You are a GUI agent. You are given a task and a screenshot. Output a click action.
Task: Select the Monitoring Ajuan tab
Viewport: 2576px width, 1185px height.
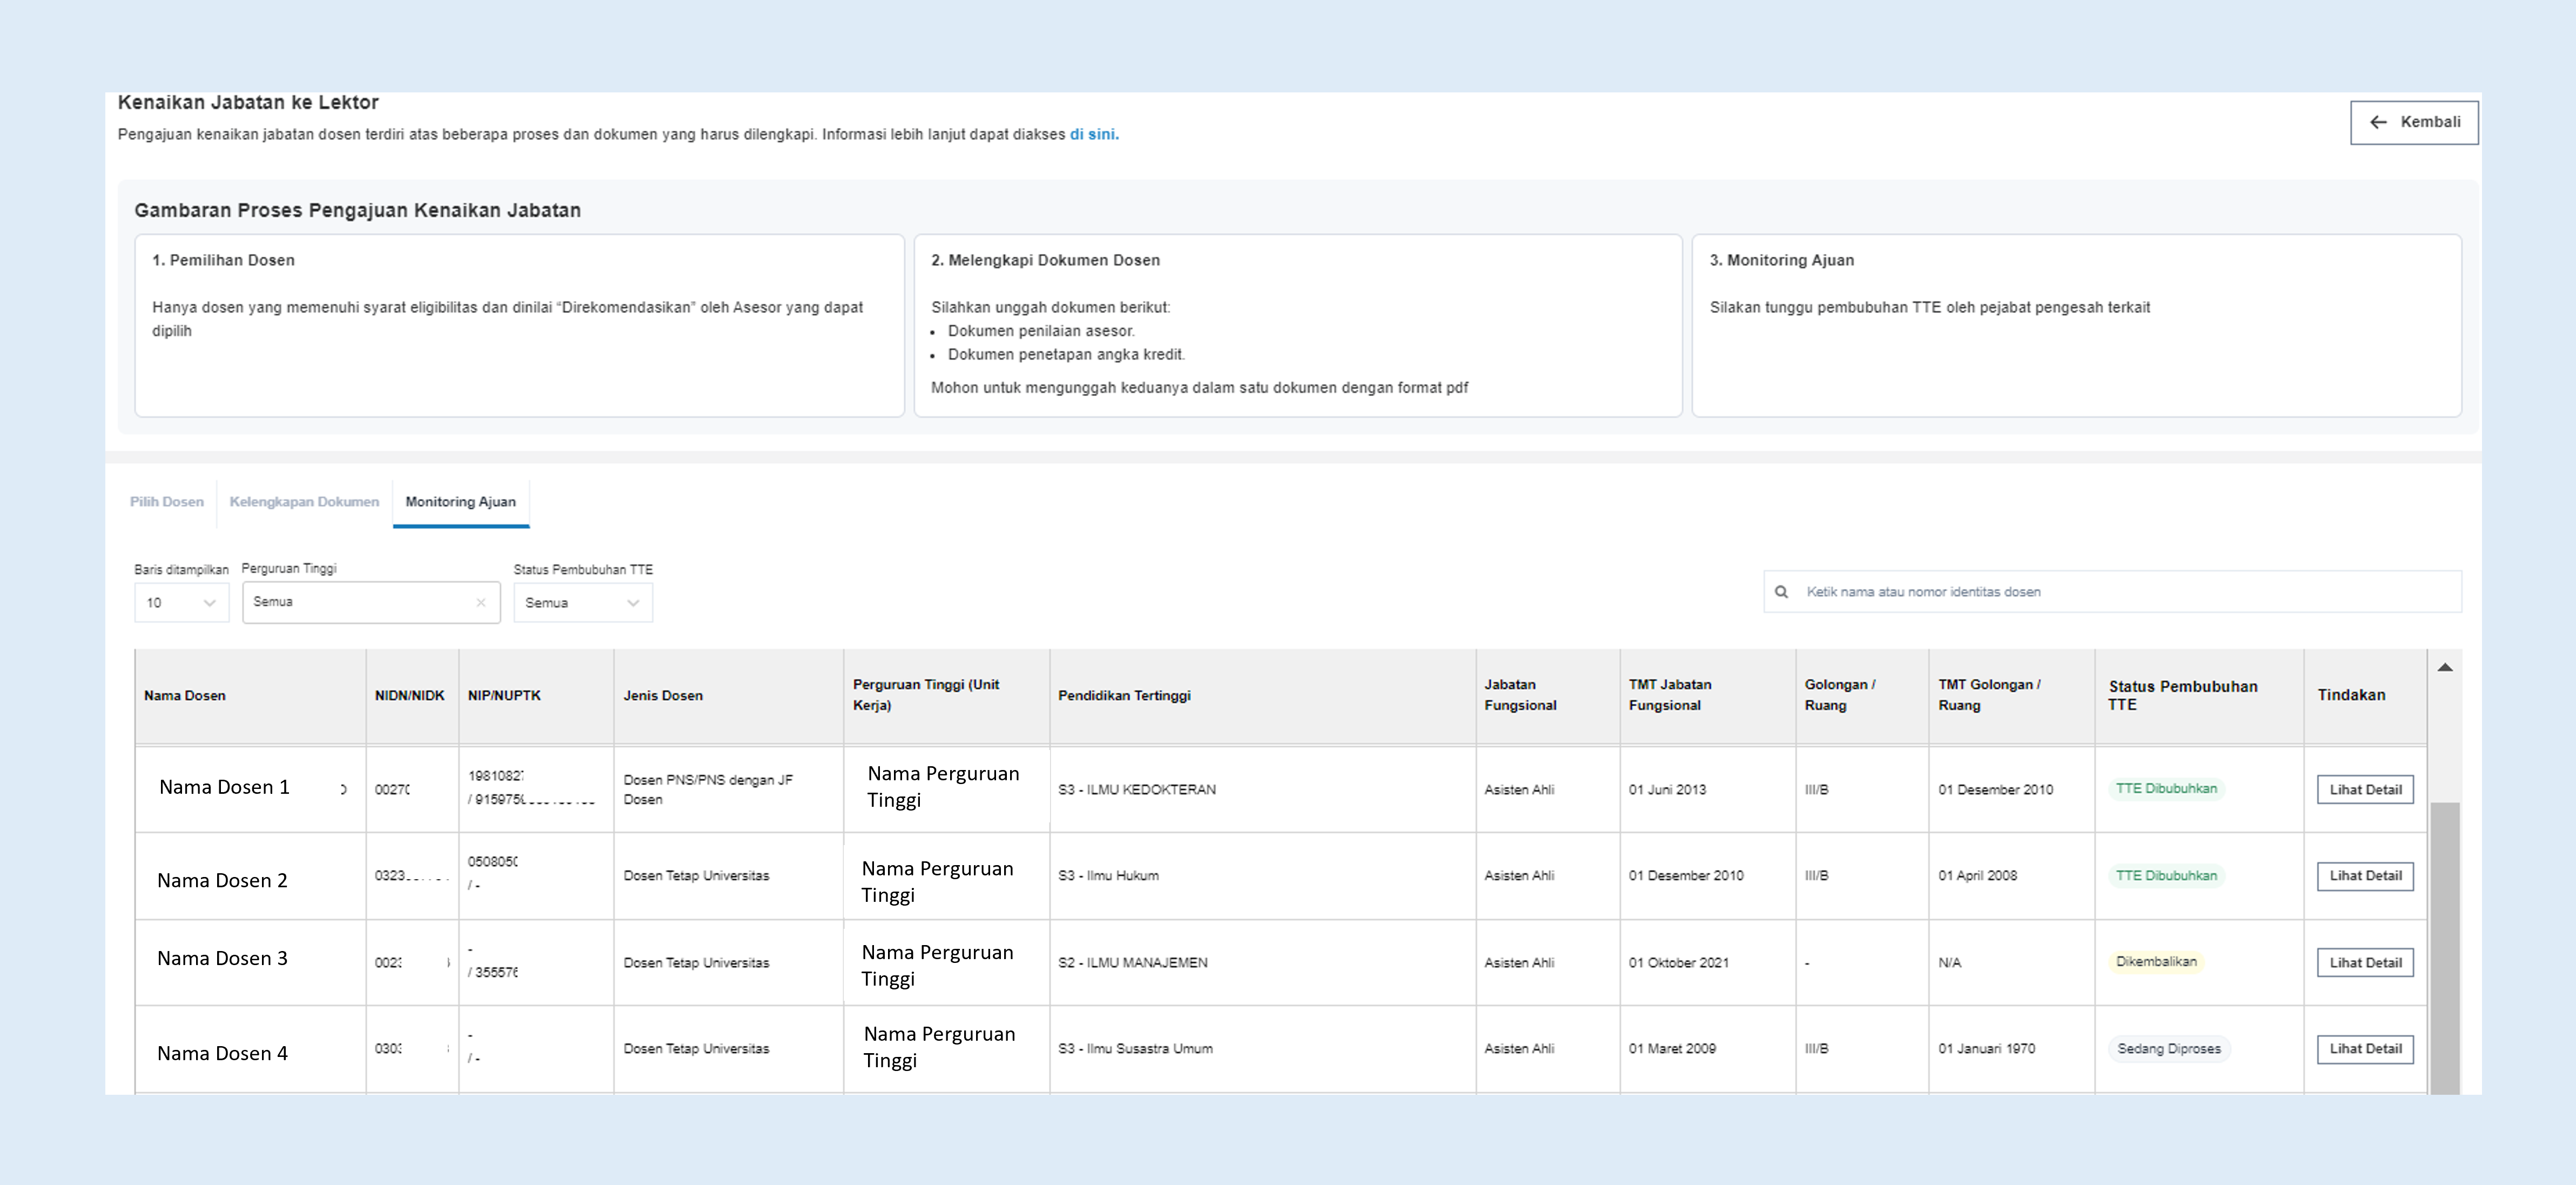pos(461,502)
